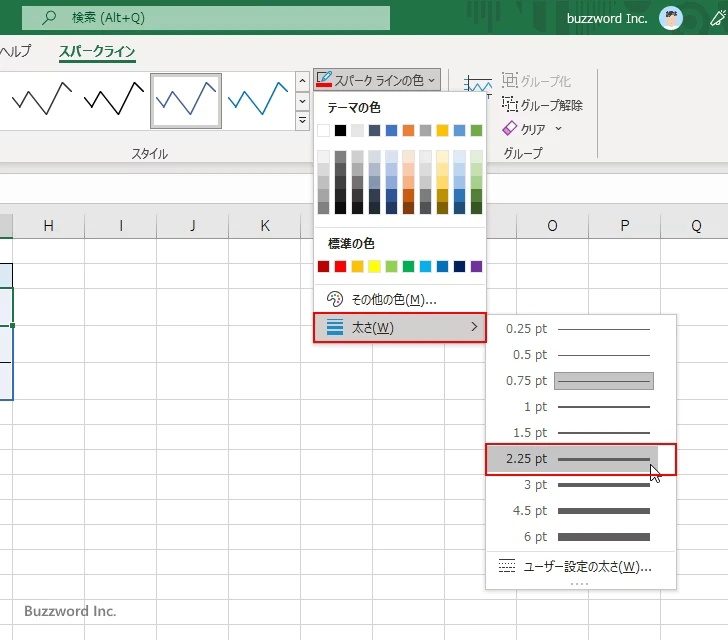This screenshot has height=640, width=728.
Task: Click the pen icon in title bar
Action: [x=717, y=19]
